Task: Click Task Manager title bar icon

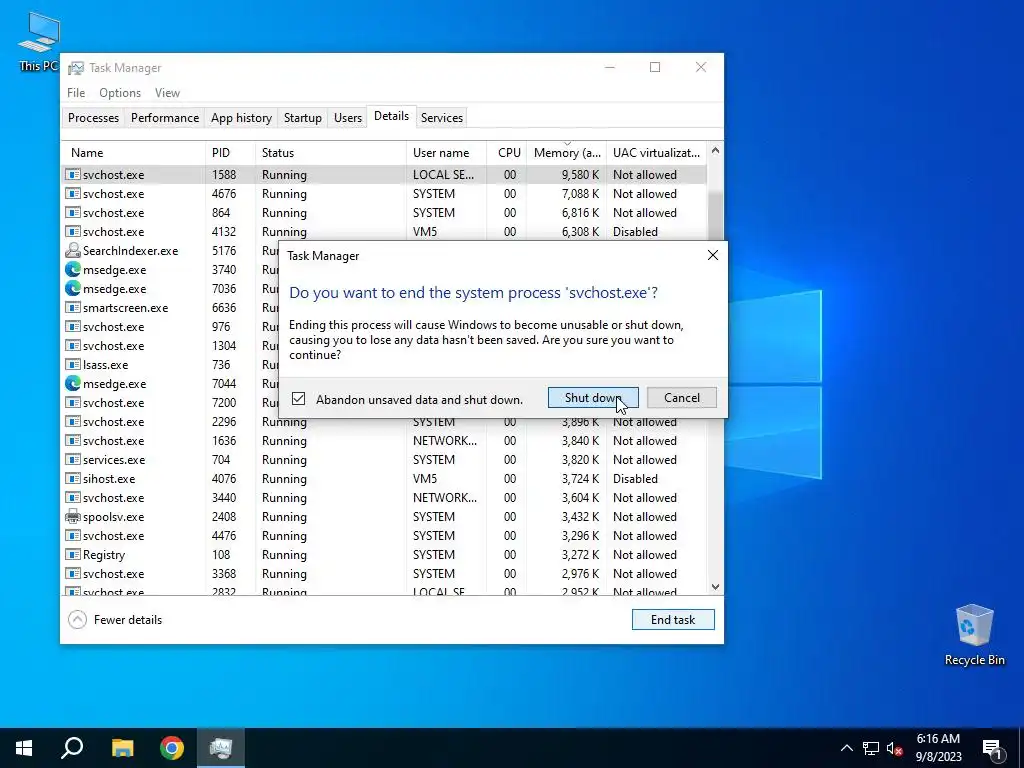Action: click(76, 68)
